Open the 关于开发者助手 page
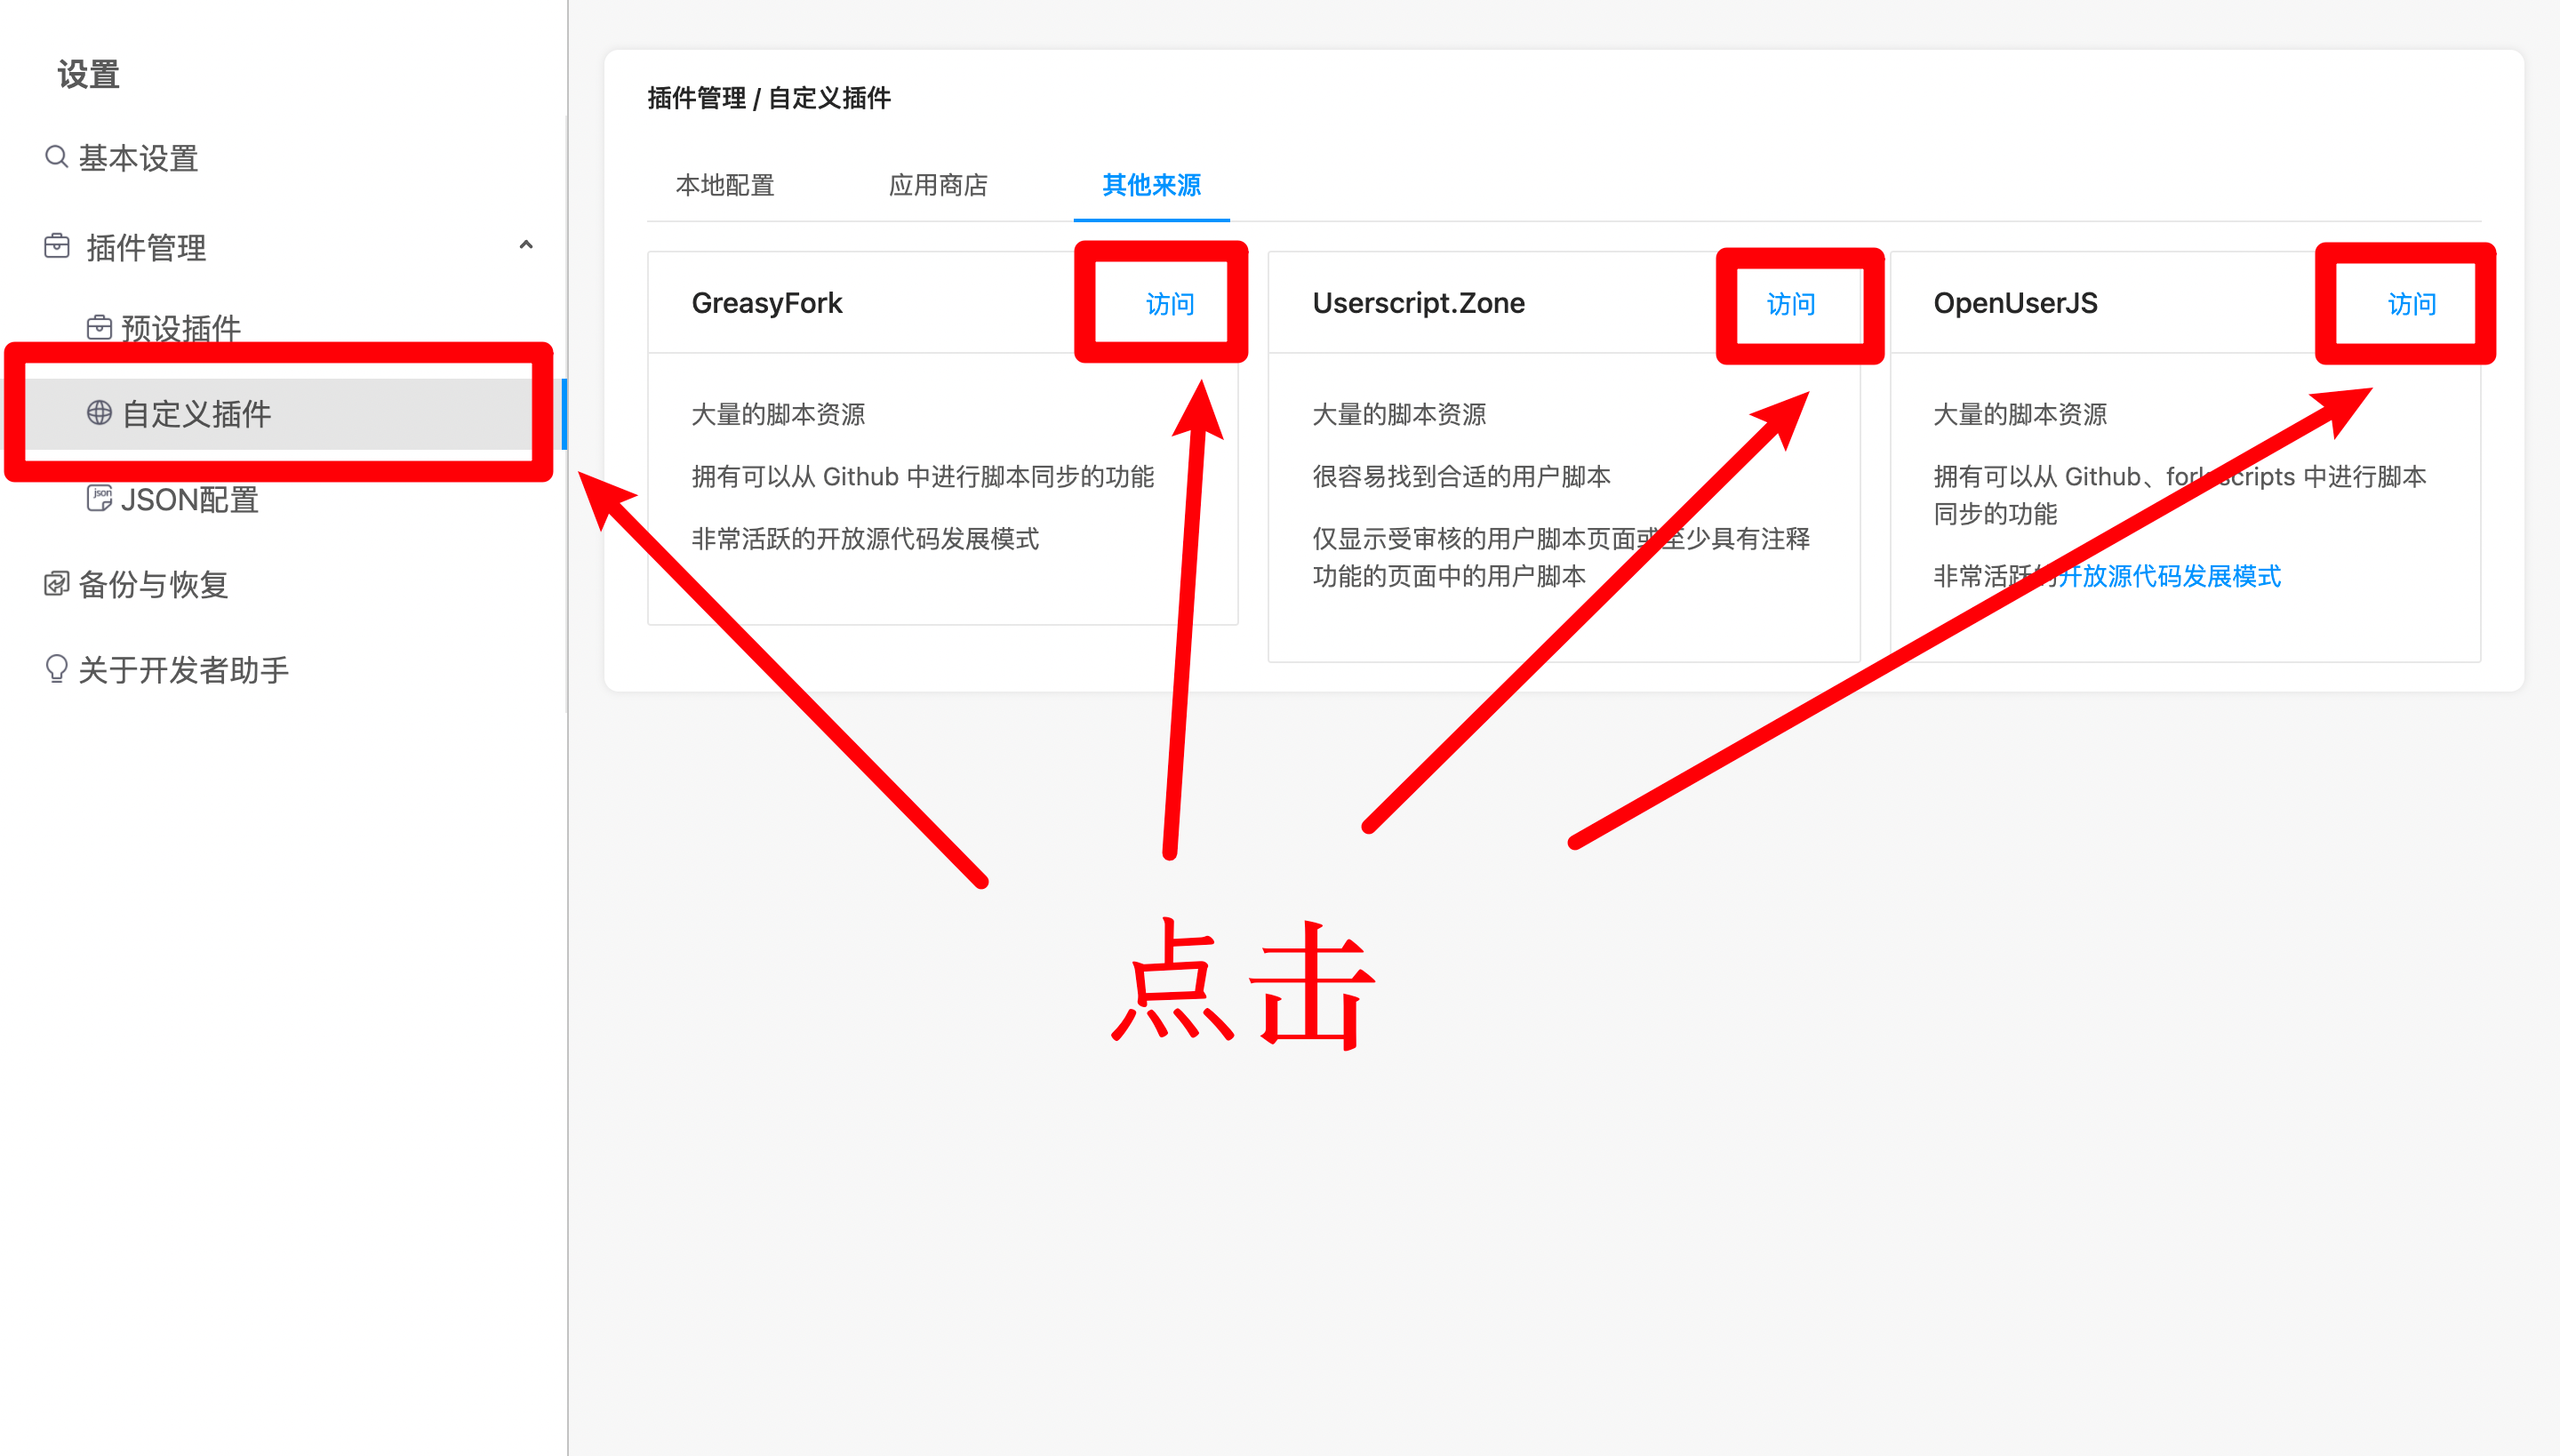Viewport: 2560px width, 1456px height. pos(183,669)
